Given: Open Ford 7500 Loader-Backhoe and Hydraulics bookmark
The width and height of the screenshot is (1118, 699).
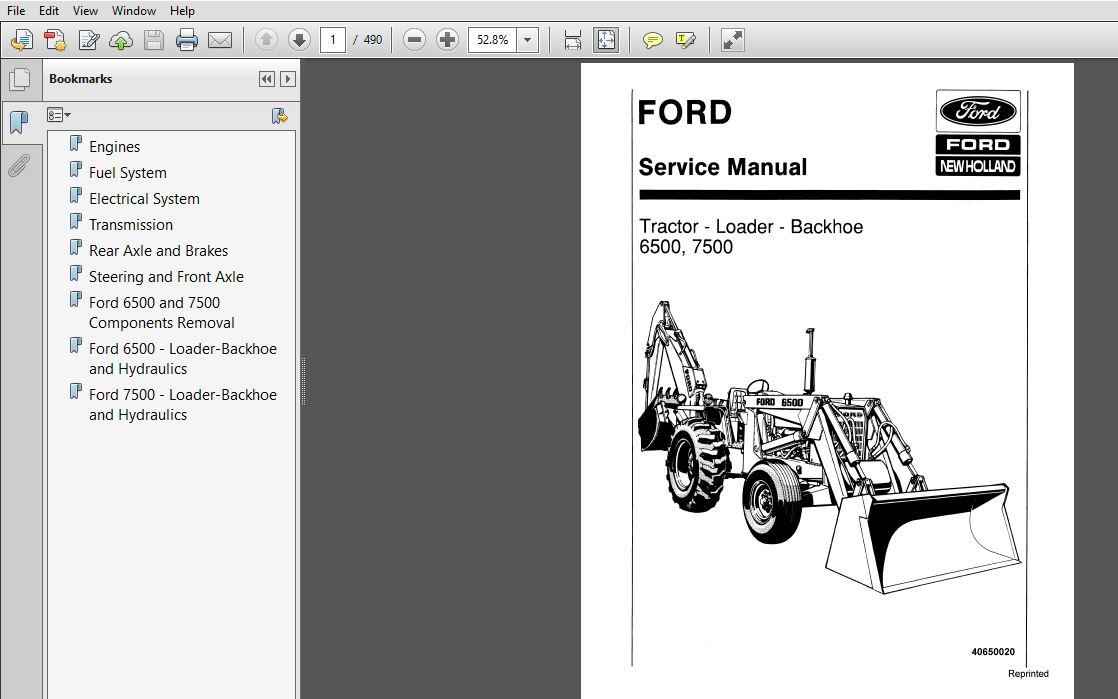Looking at the screenshot, I should 183,404.
